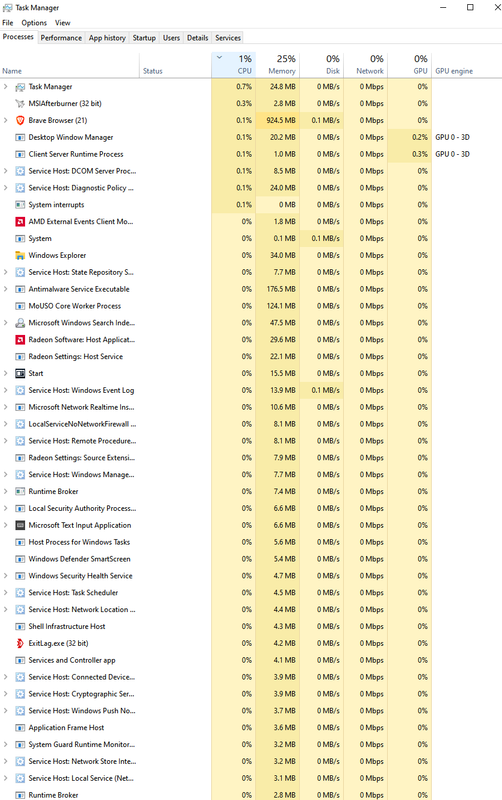Click the Service Host: Task Scheduler gear icon

(x=20, y=592)
